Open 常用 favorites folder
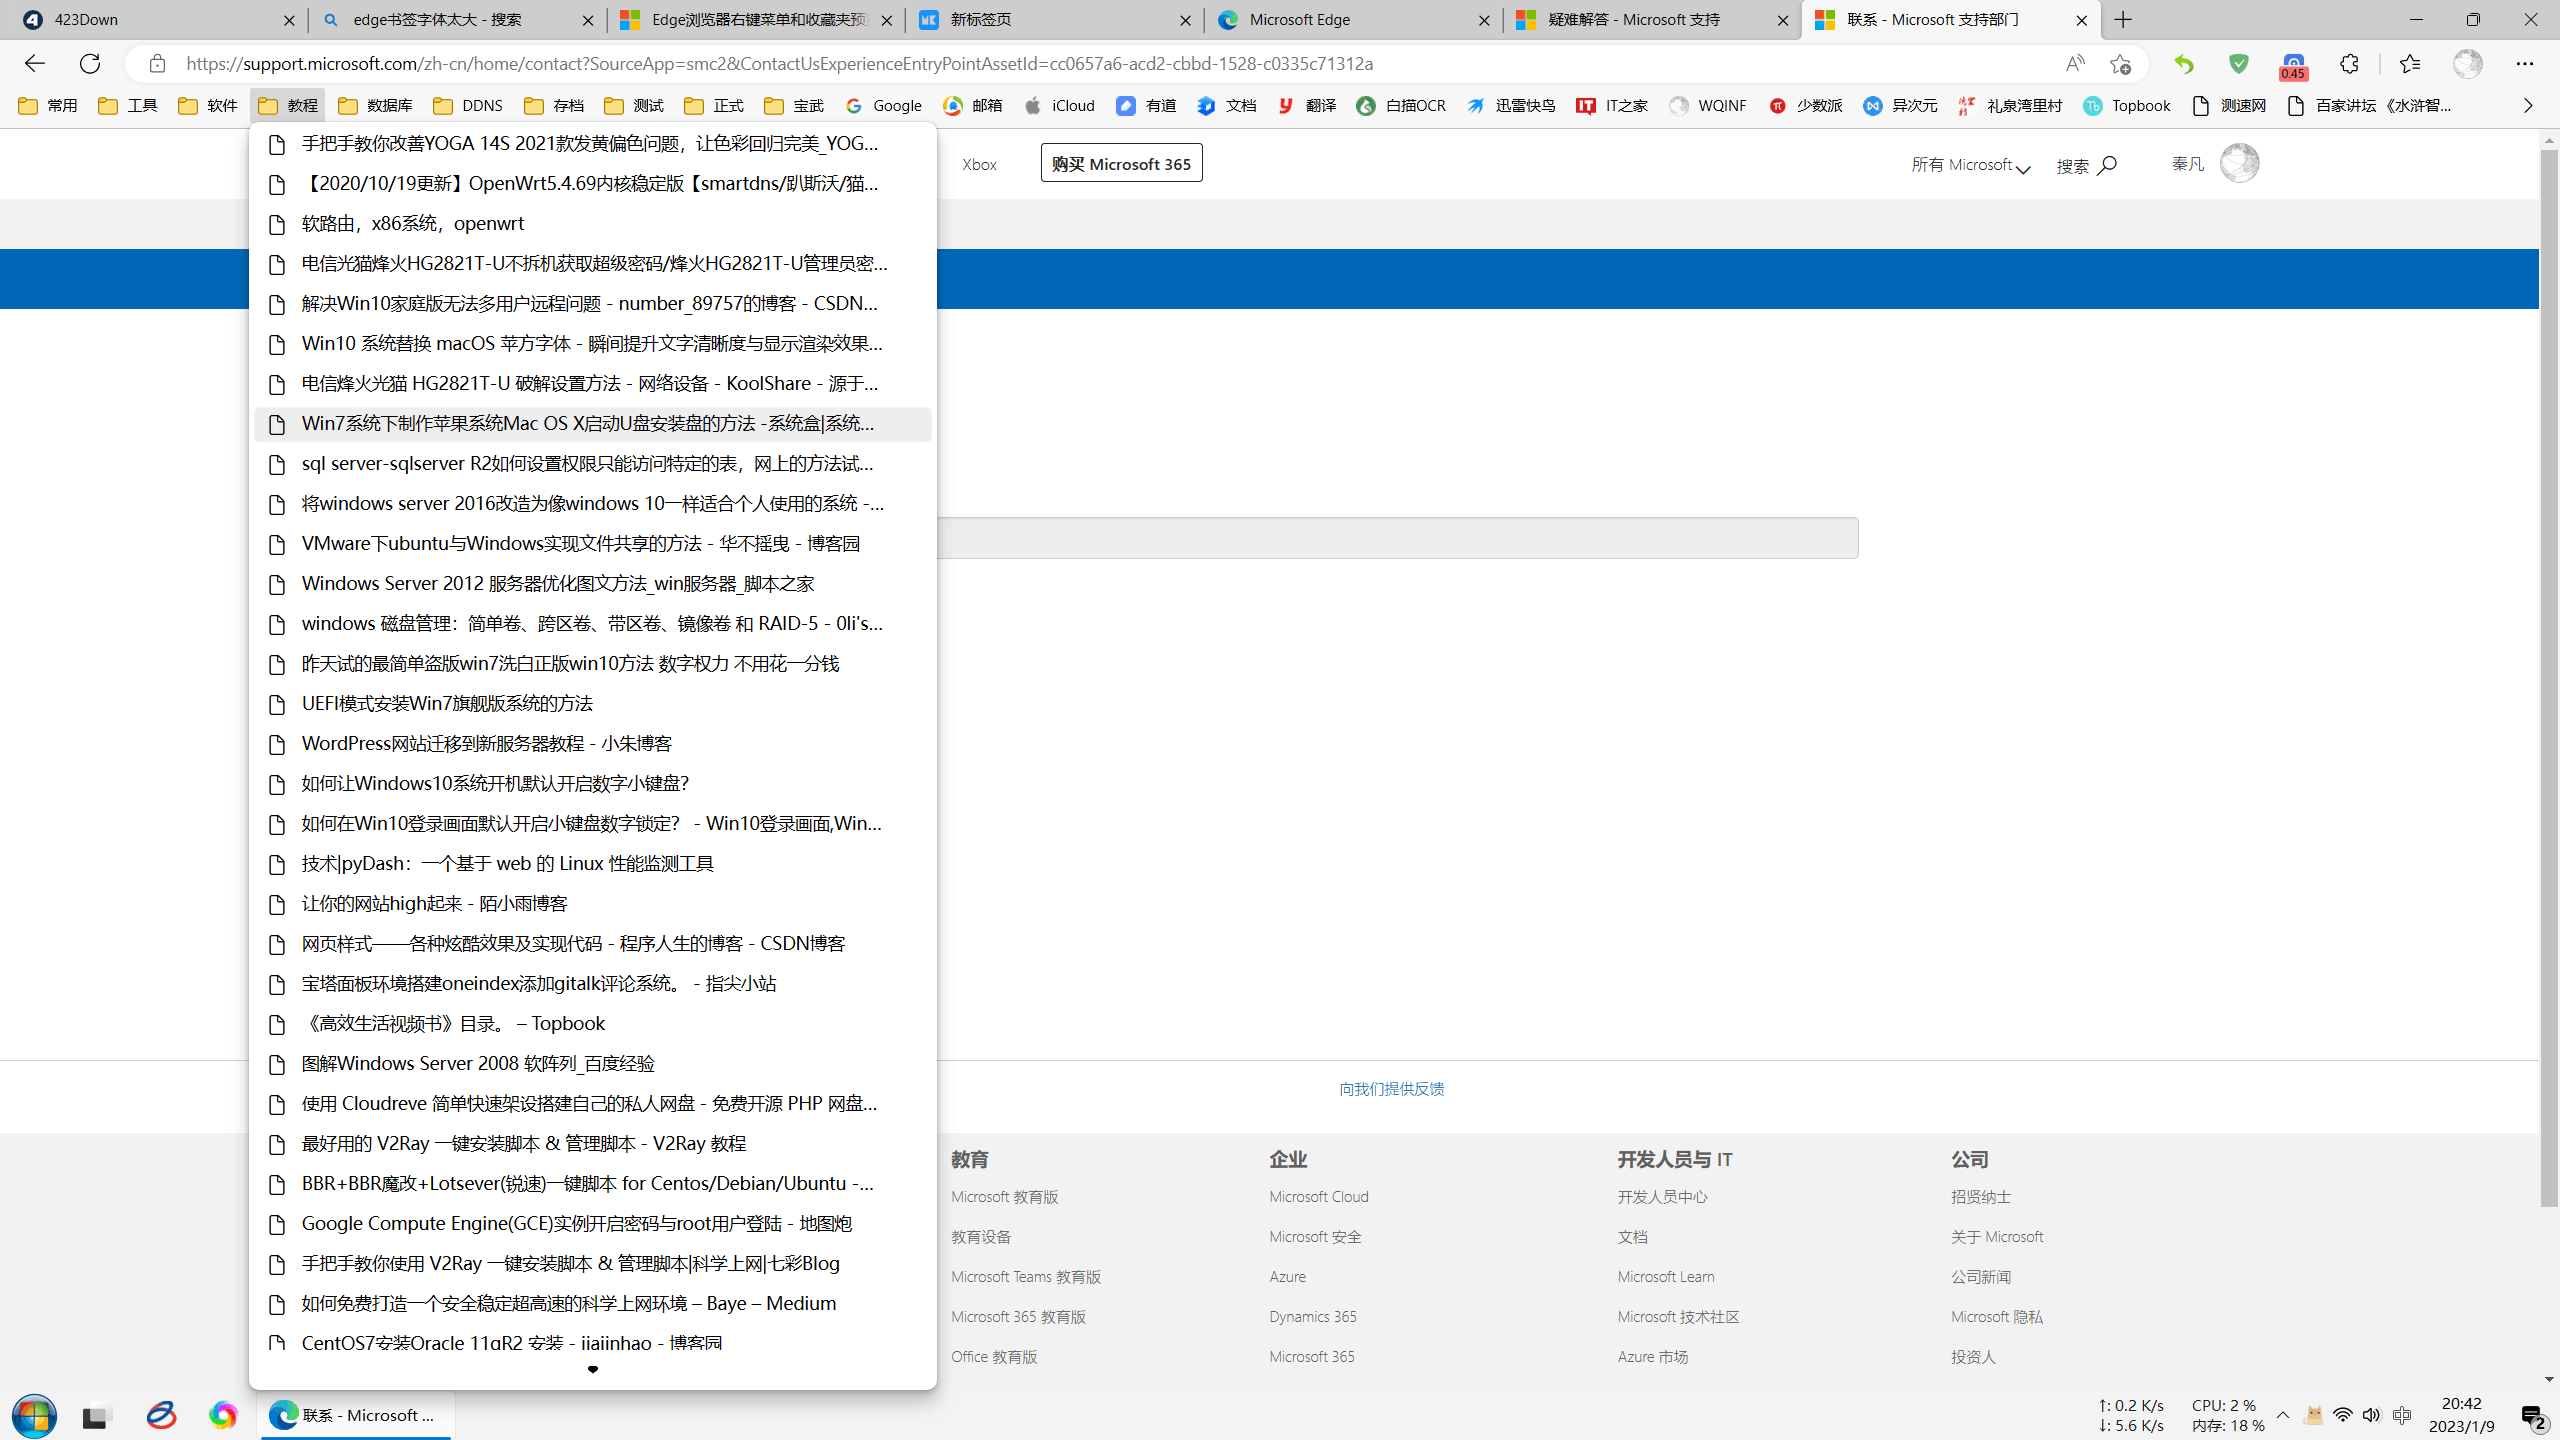Screen dimensions: 2560x1440 [48, 106]
